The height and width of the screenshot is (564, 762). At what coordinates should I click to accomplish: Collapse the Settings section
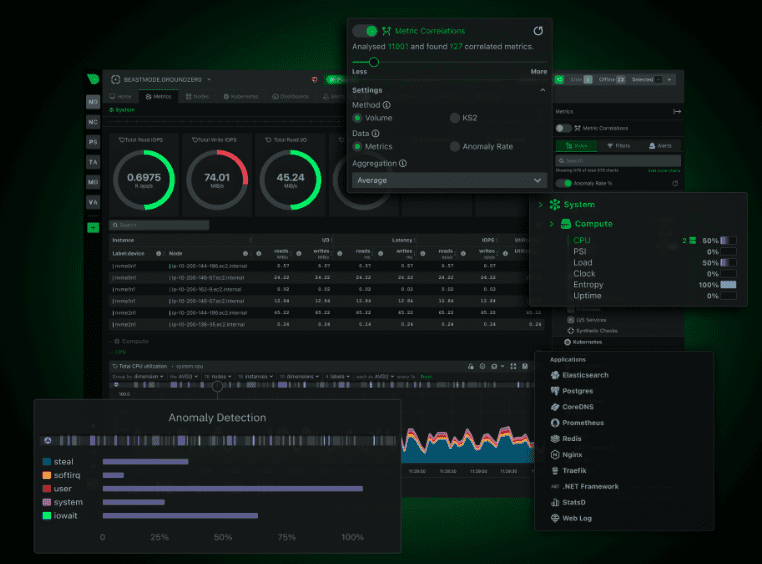542,90
